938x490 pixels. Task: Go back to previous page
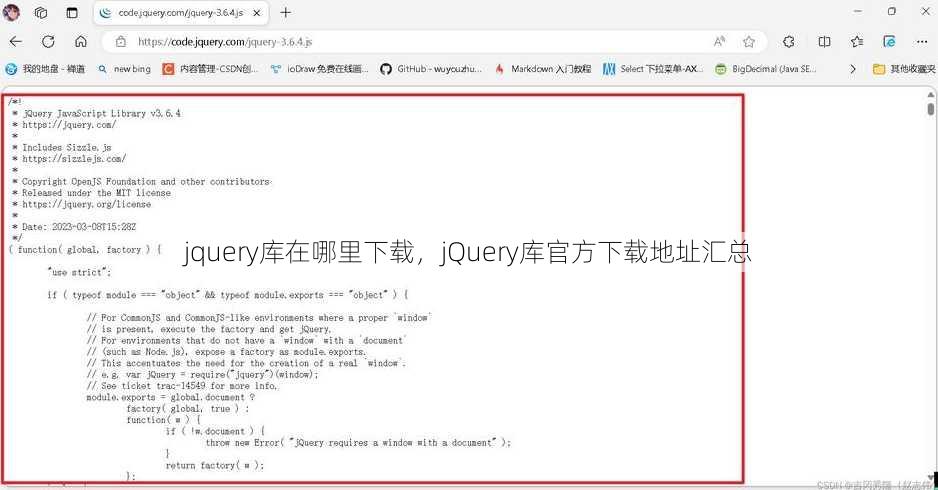click(16, 41)
